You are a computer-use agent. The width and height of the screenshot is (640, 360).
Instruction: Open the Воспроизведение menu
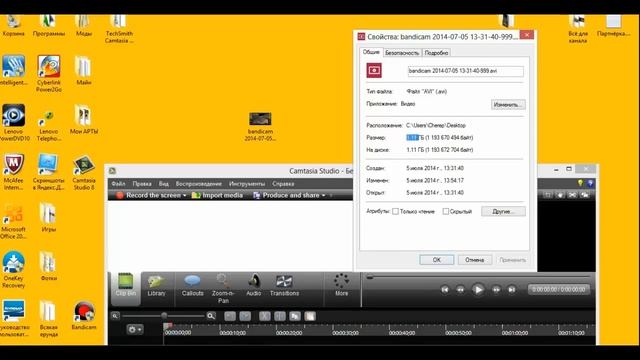pos(199,184)
